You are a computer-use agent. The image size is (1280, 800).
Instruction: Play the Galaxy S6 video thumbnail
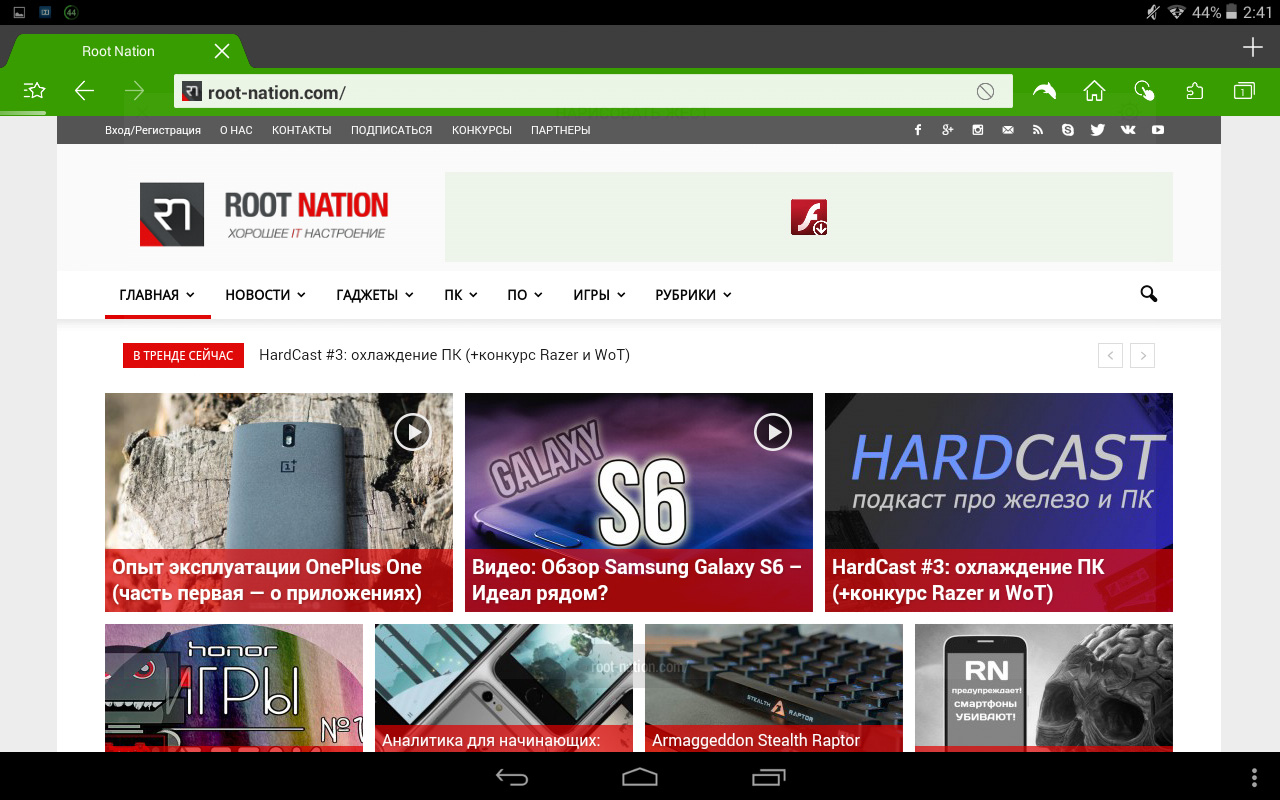pos(772,432)
